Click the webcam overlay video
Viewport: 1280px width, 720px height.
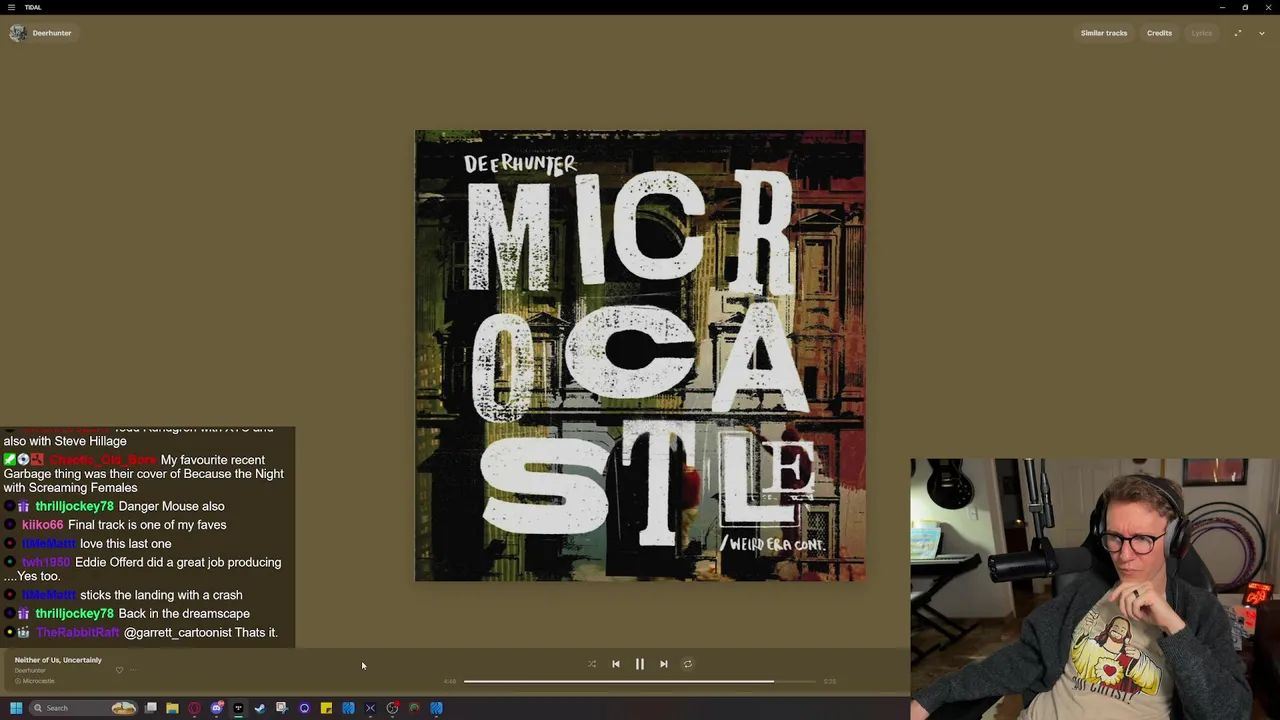[x=1095, y=589]
